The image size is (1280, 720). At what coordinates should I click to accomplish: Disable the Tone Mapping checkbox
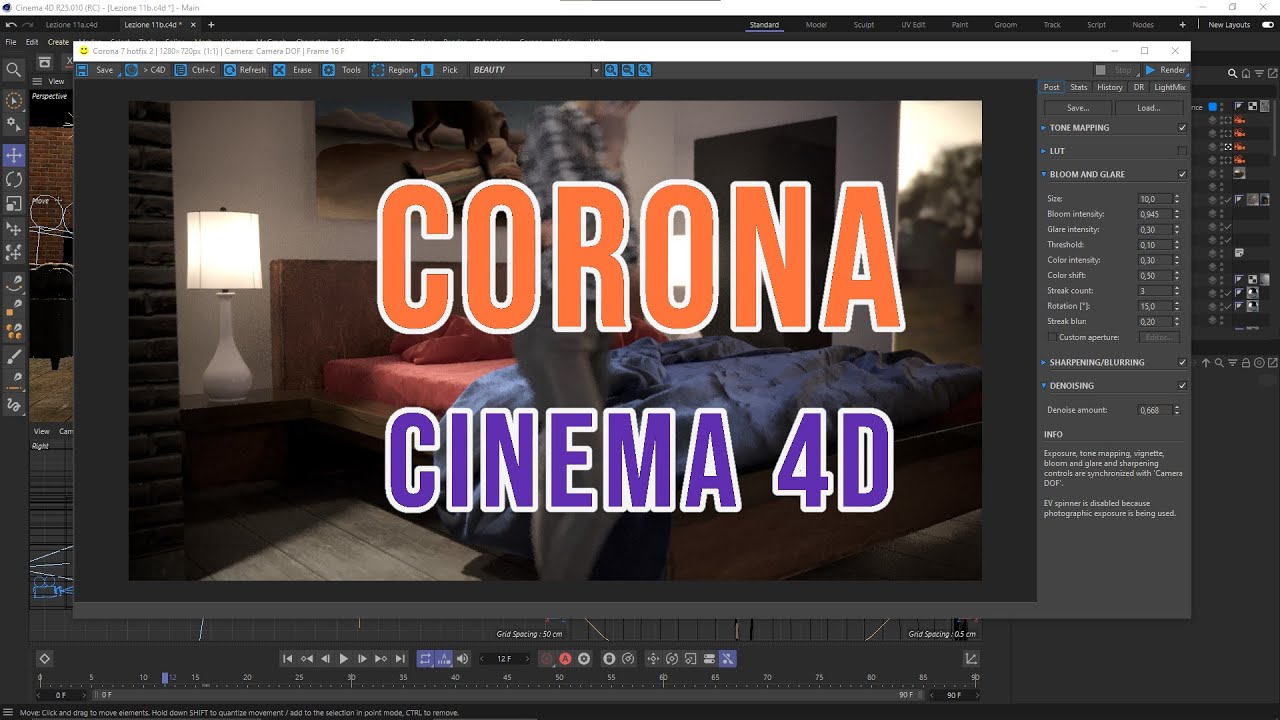coord(1182,128)
